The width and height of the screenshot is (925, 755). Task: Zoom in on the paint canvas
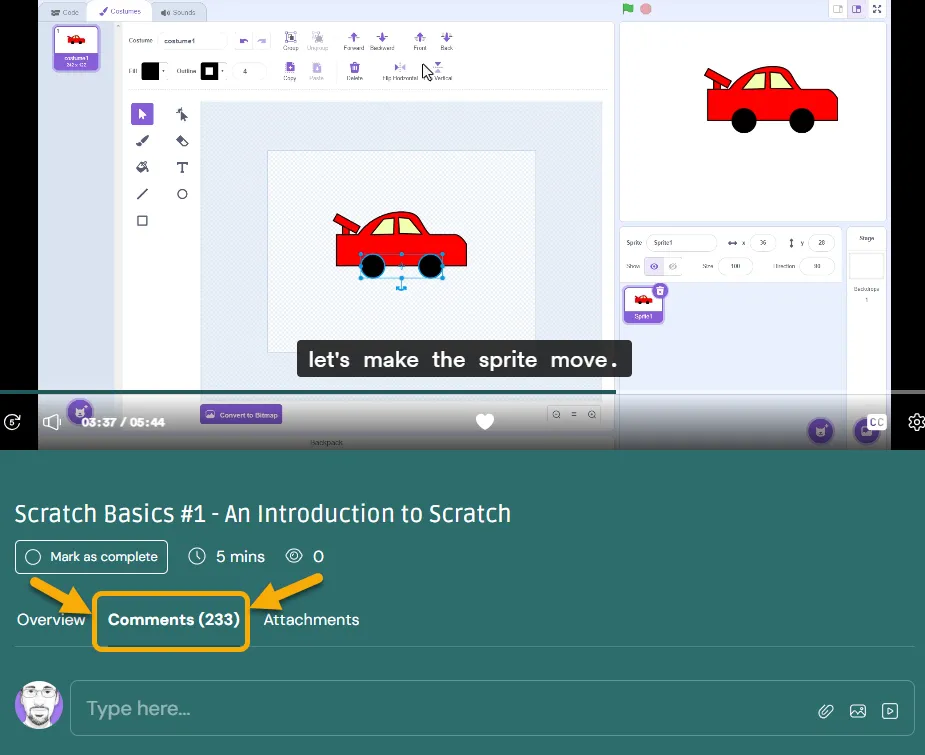pos(592,415)
